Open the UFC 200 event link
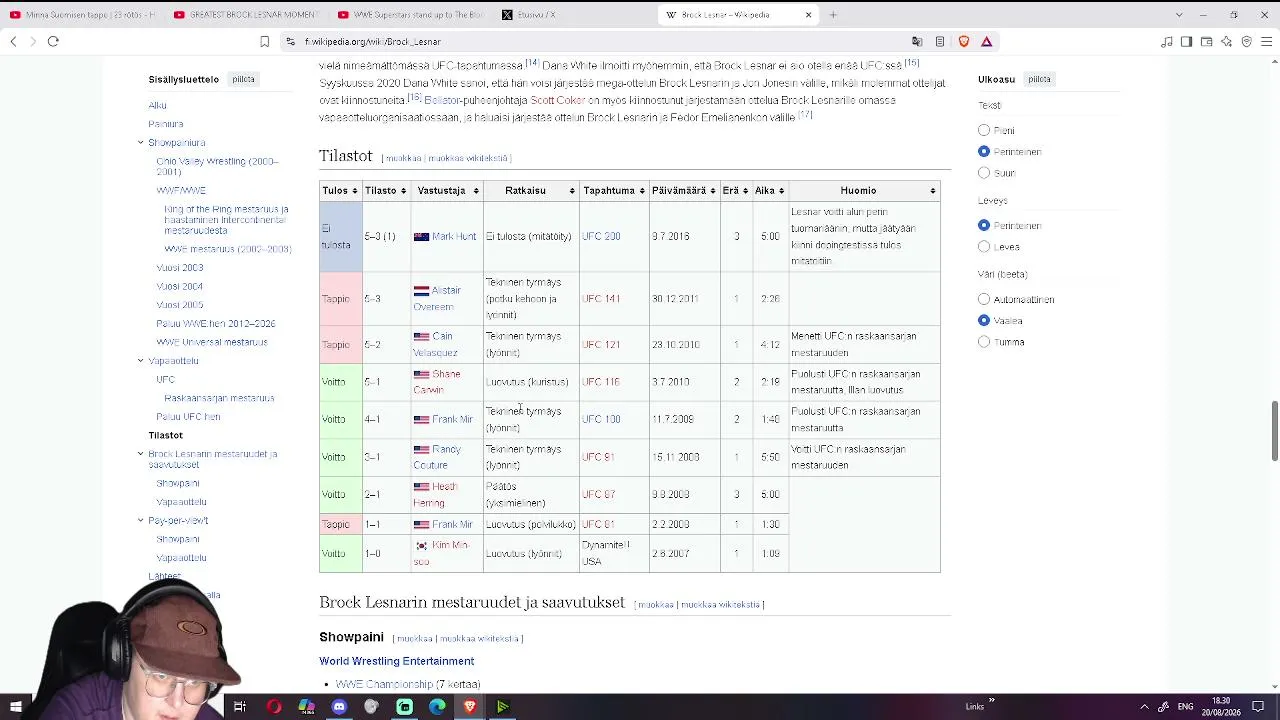The width and height of the screenshot is (1280, 720). [601, 237]
